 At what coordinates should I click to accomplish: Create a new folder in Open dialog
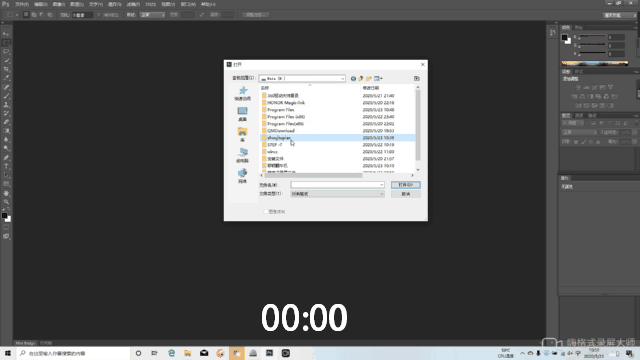[x=369, y=78]
